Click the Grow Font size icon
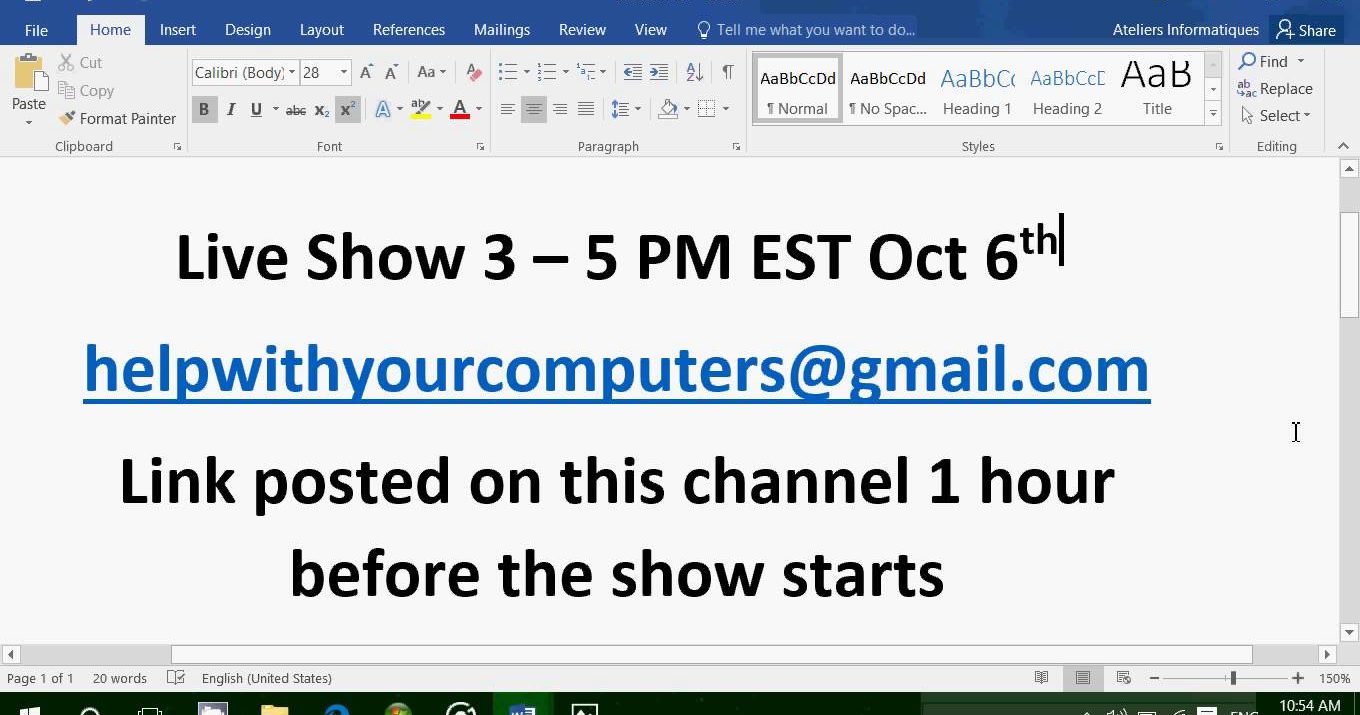The width and height of the screenshot is (1360, 715). [x=366, y=72]
